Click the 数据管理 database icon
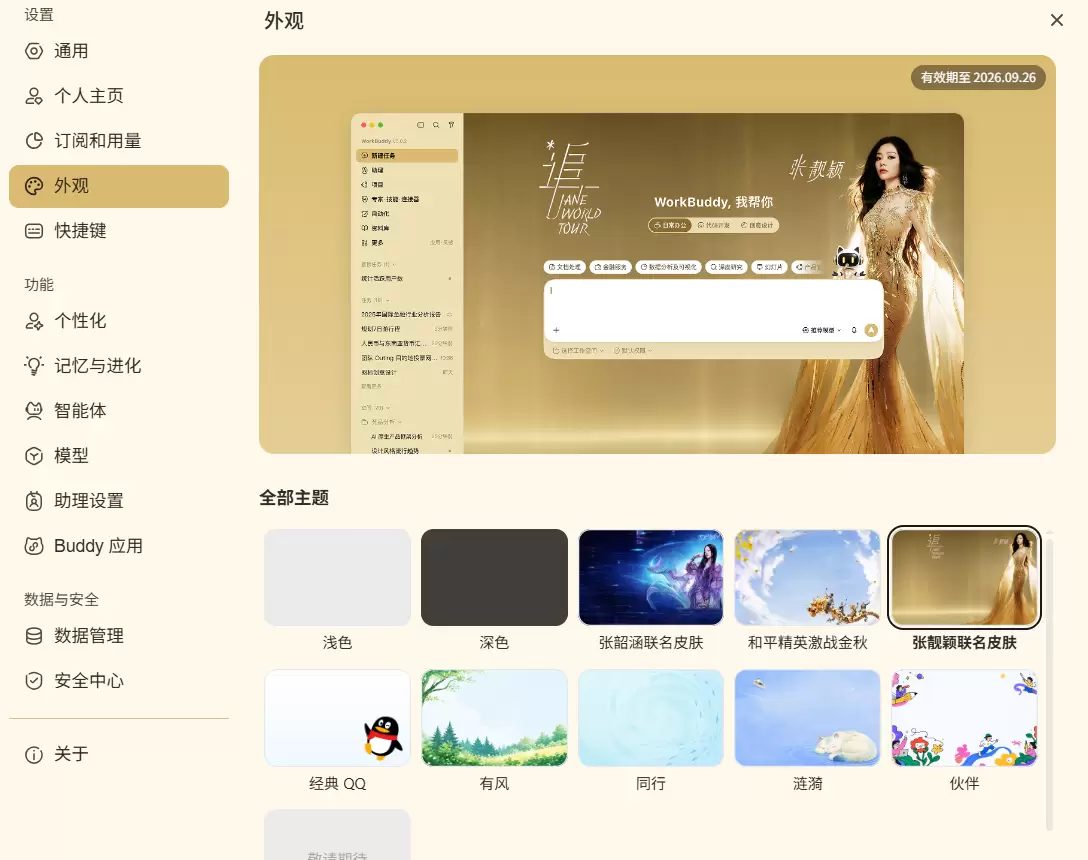This screenshot has height=860, width=1088. 34,636
